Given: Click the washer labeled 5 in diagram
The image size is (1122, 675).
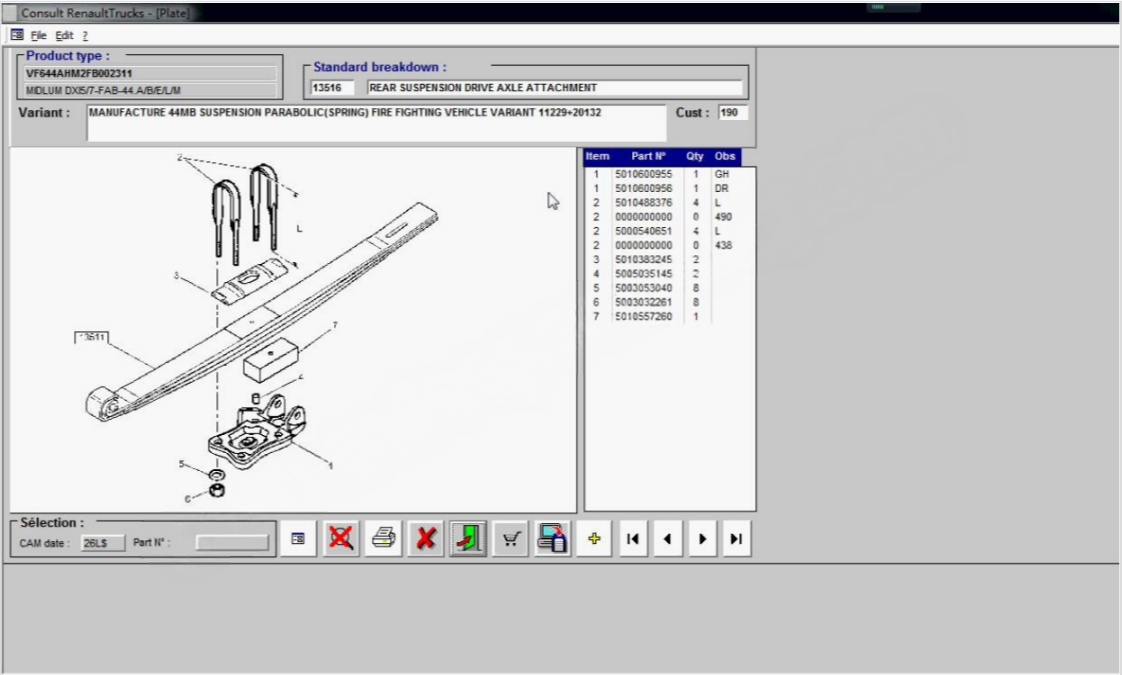Looking at the screenshot, I should coord(216,475).
